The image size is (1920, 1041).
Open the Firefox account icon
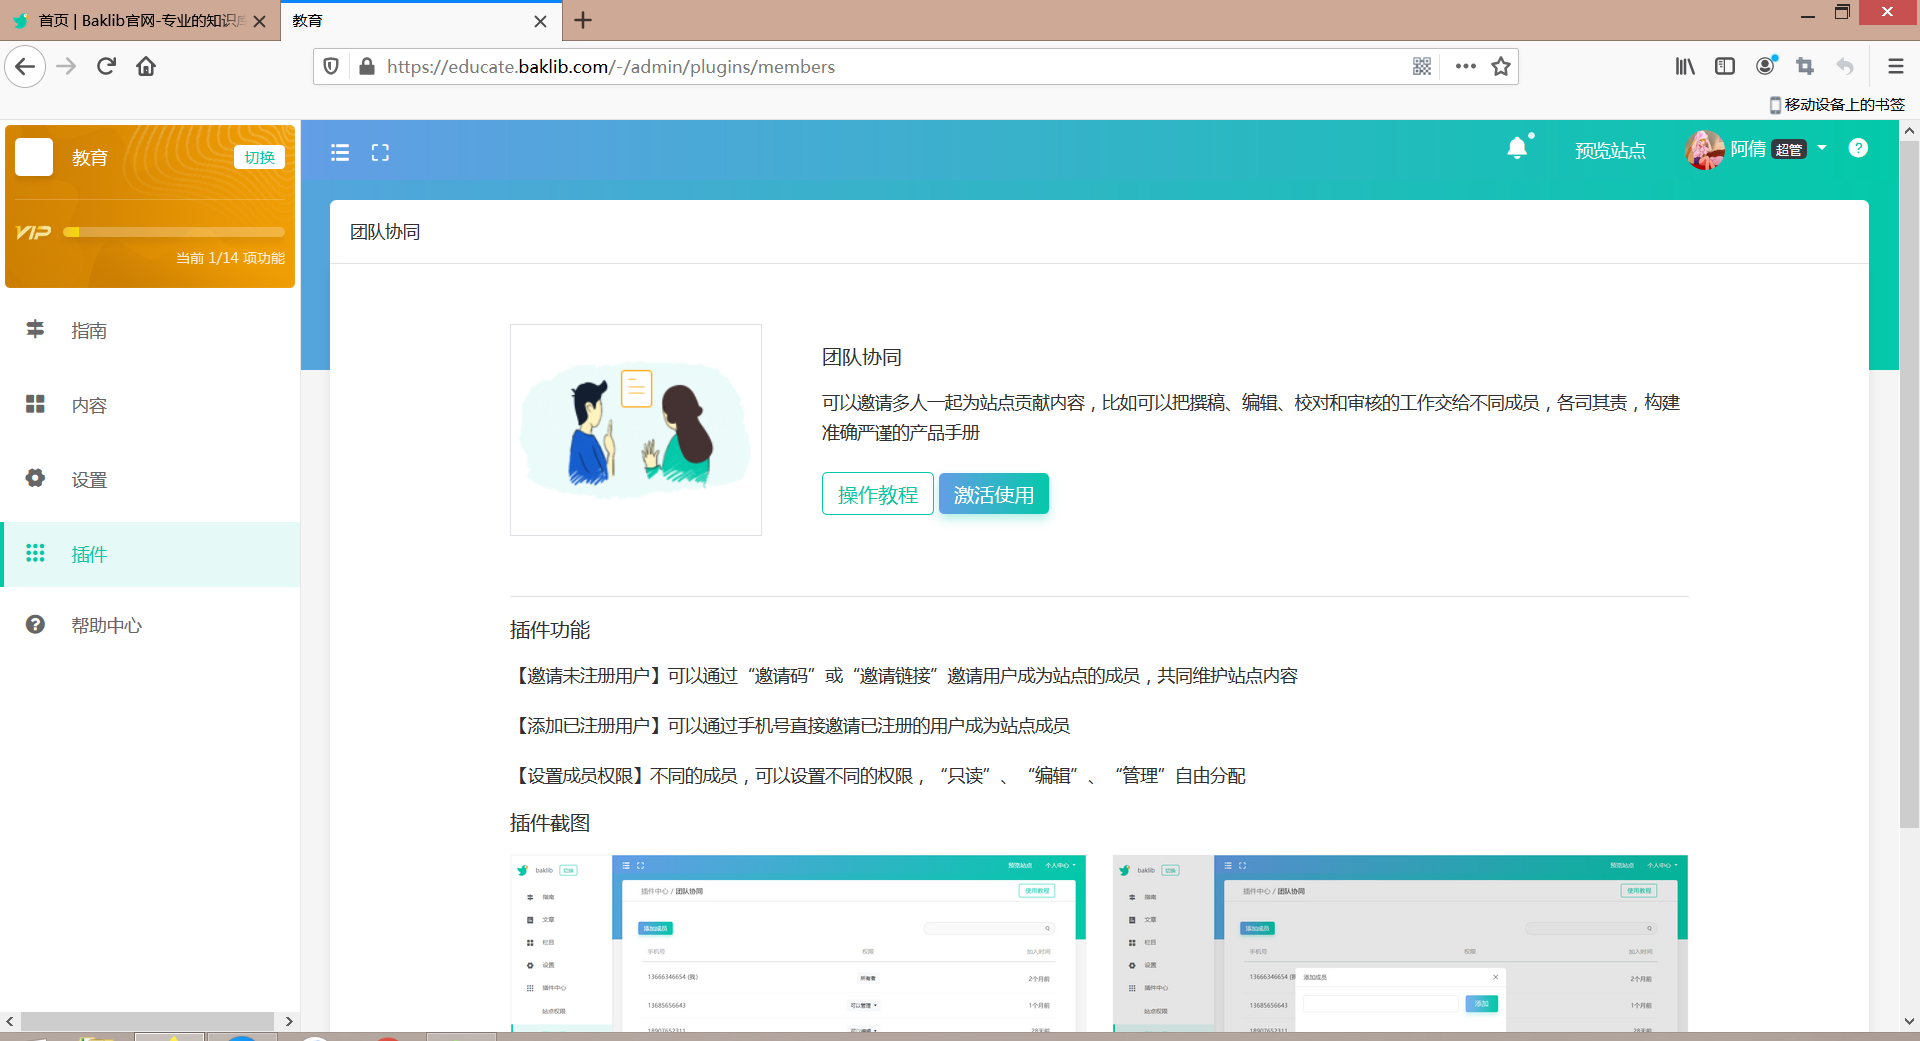click(x=1766, y=66)
